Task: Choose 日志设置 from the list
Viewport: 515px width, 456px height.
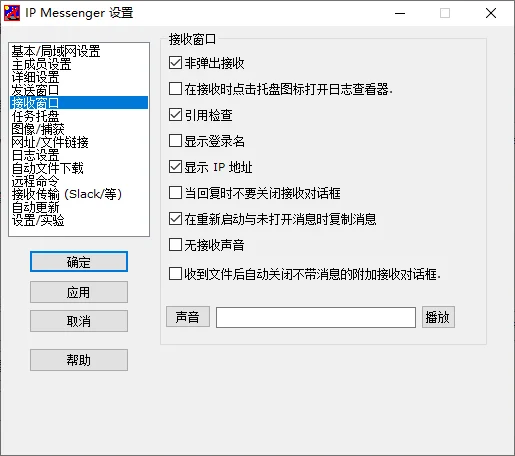Action: click(x=79, y=155)
